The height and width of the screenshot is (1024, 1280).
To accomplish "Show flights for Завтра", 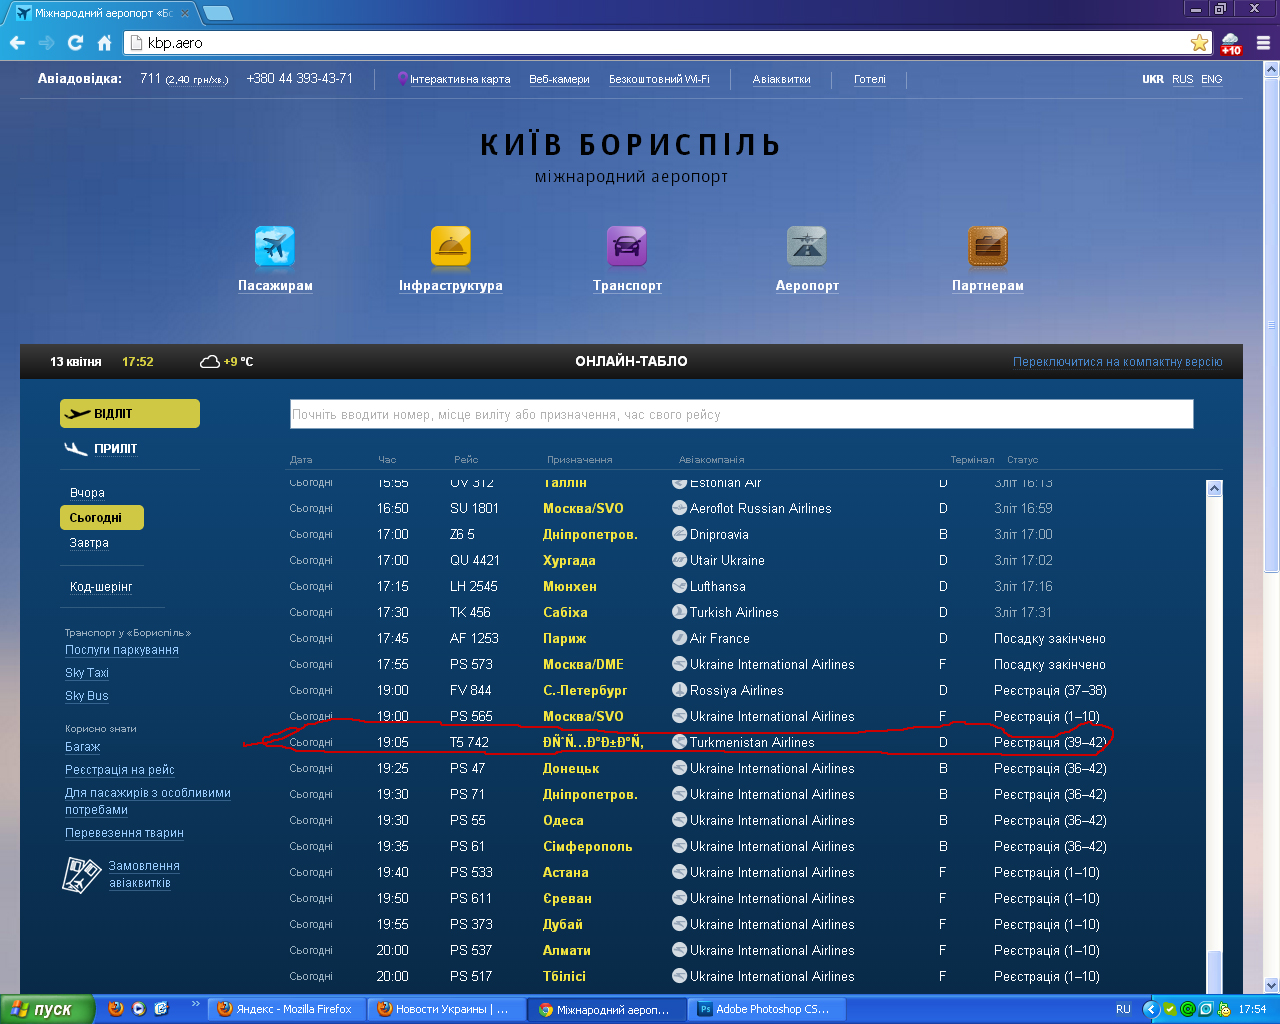I will [x=89, y=543].
